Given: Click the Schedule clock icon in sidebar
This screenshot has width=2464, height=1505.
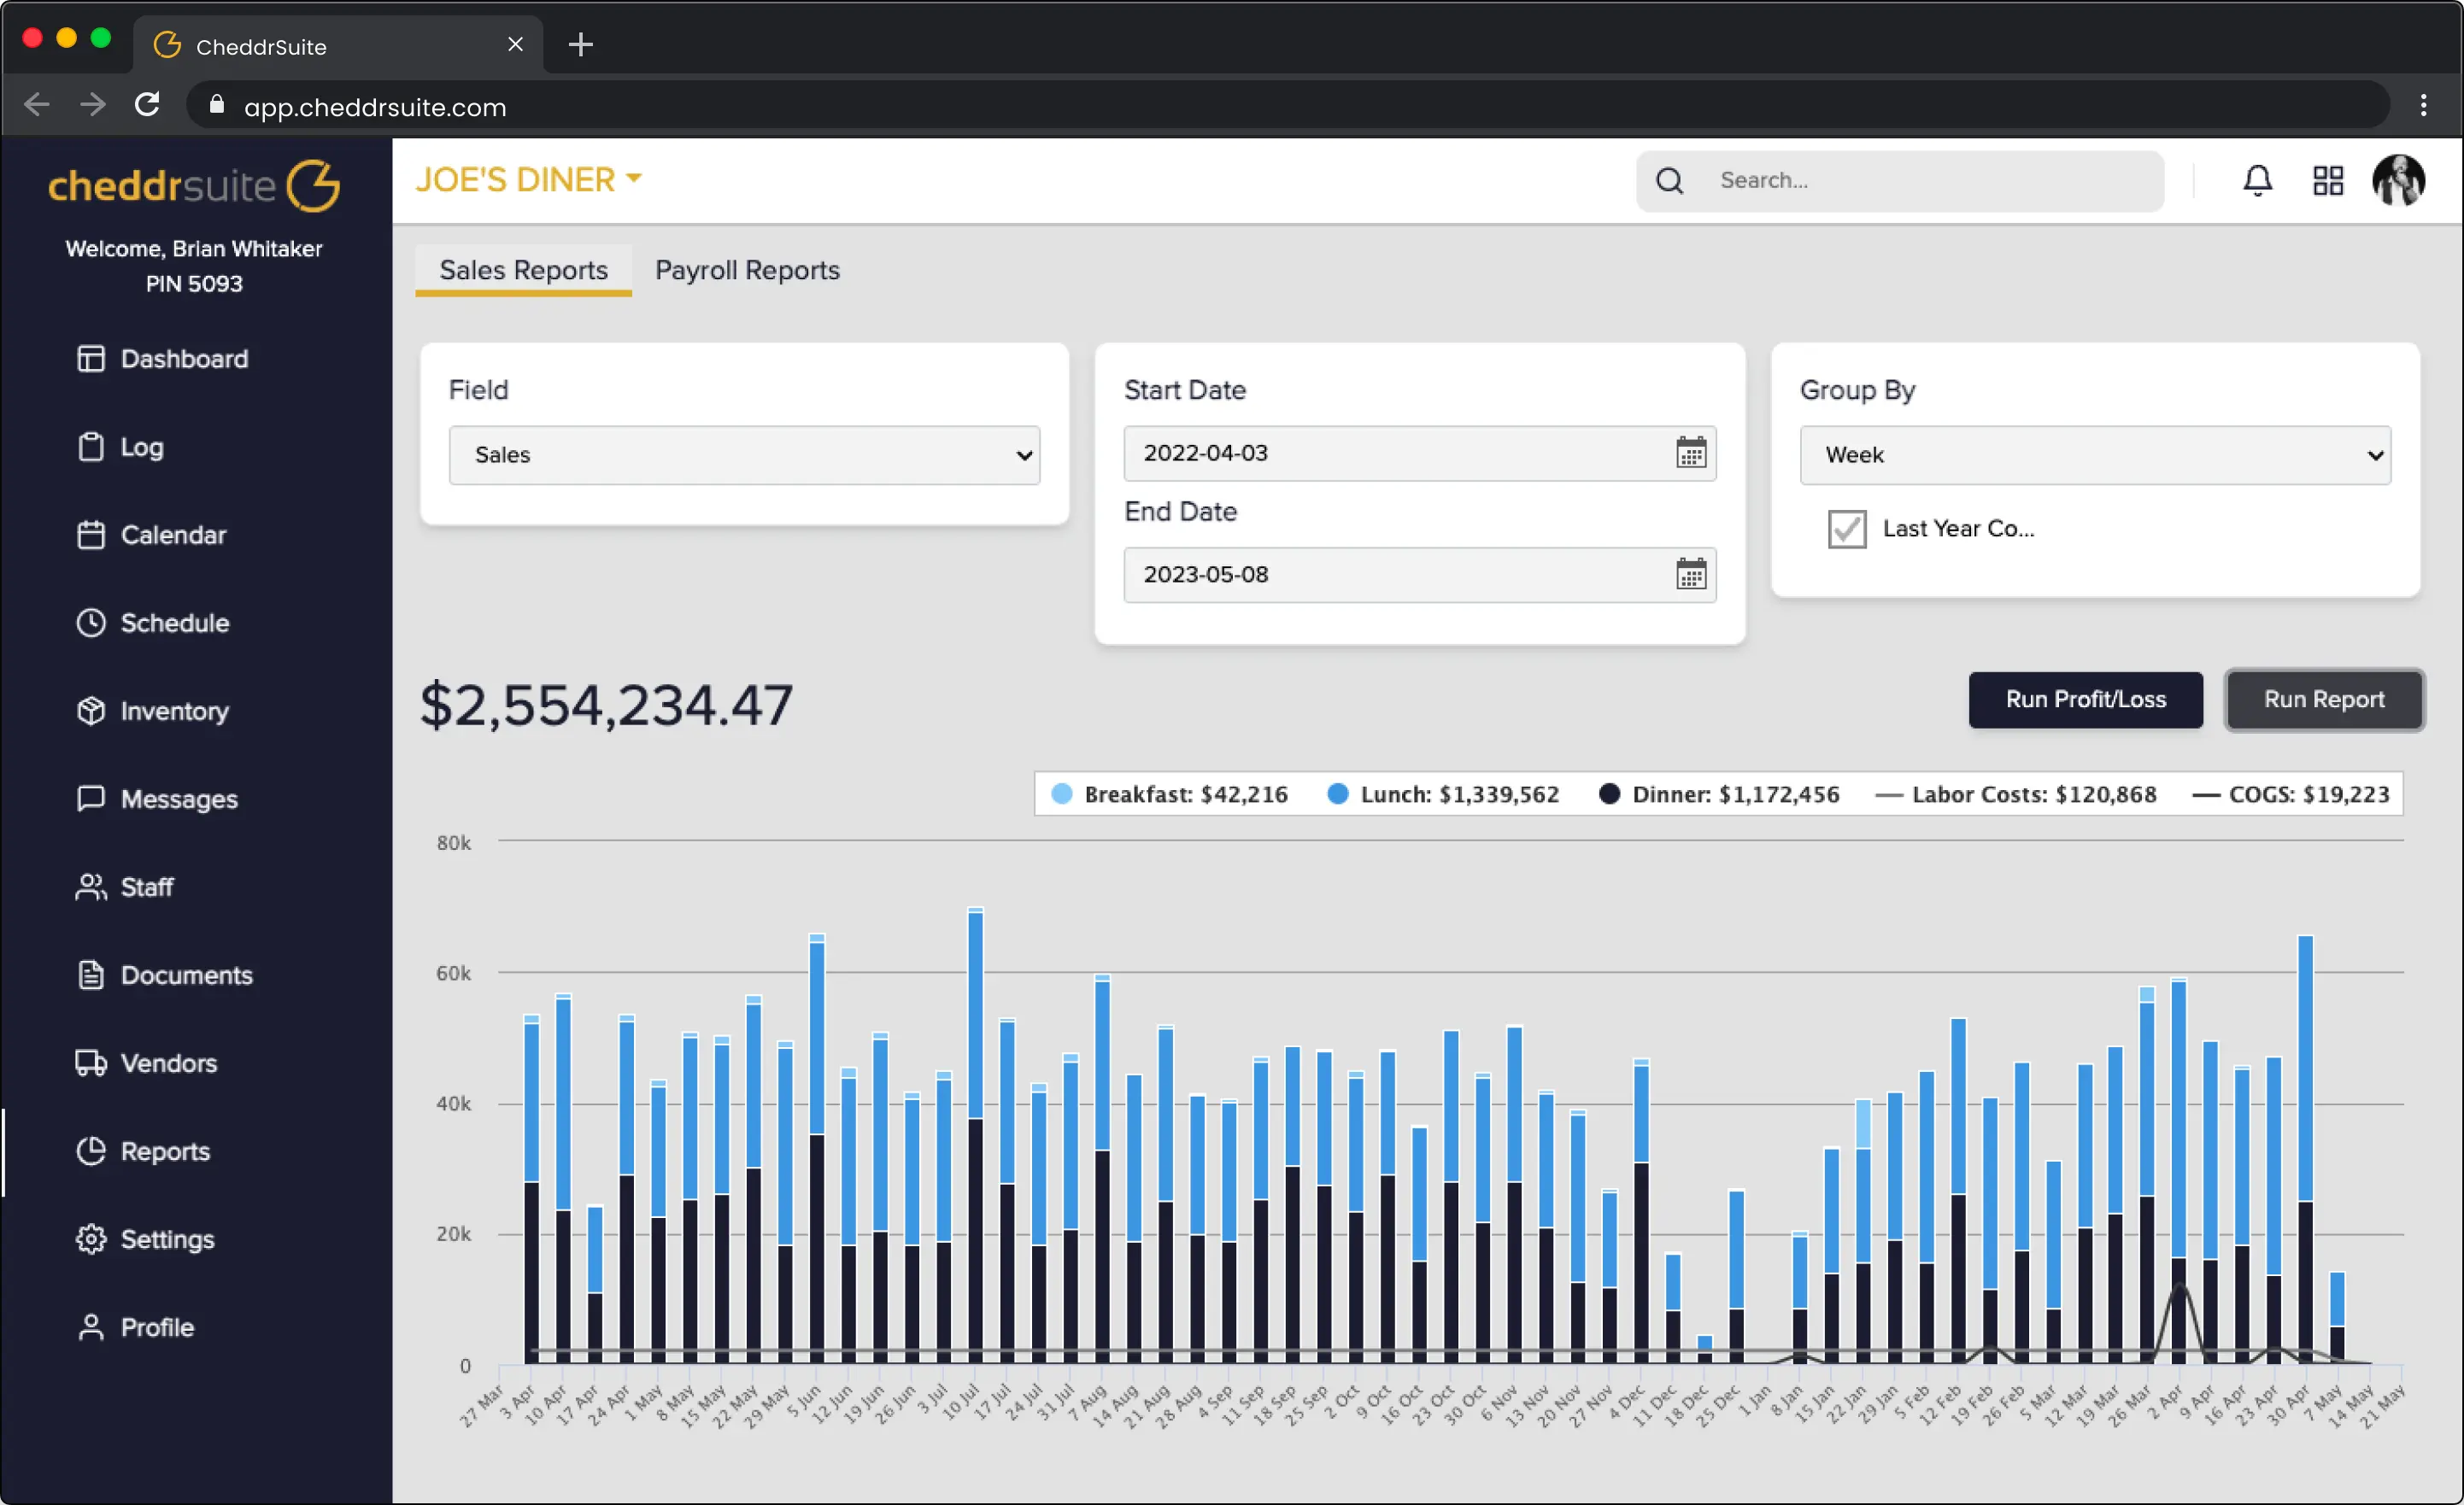Looking at the screenshot, I should pyautogui.click(x=91, y=622).
